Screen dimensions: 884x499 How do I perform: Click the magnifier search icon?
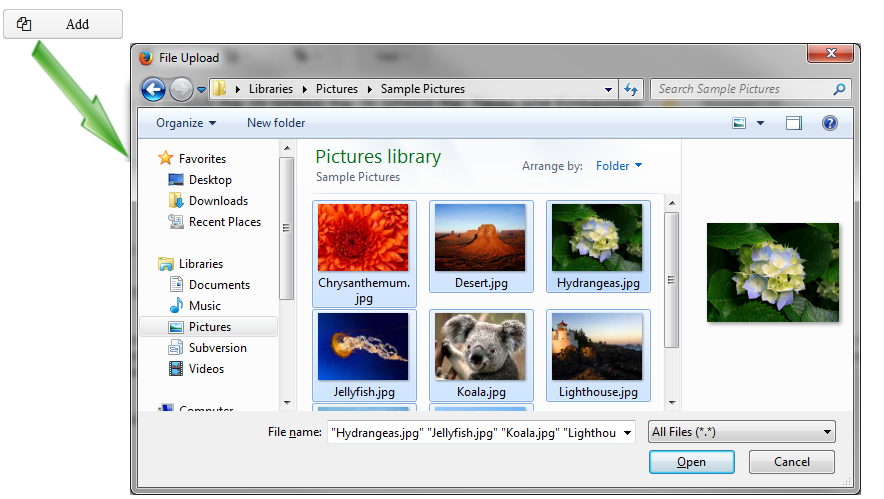[x=839, y=89]
